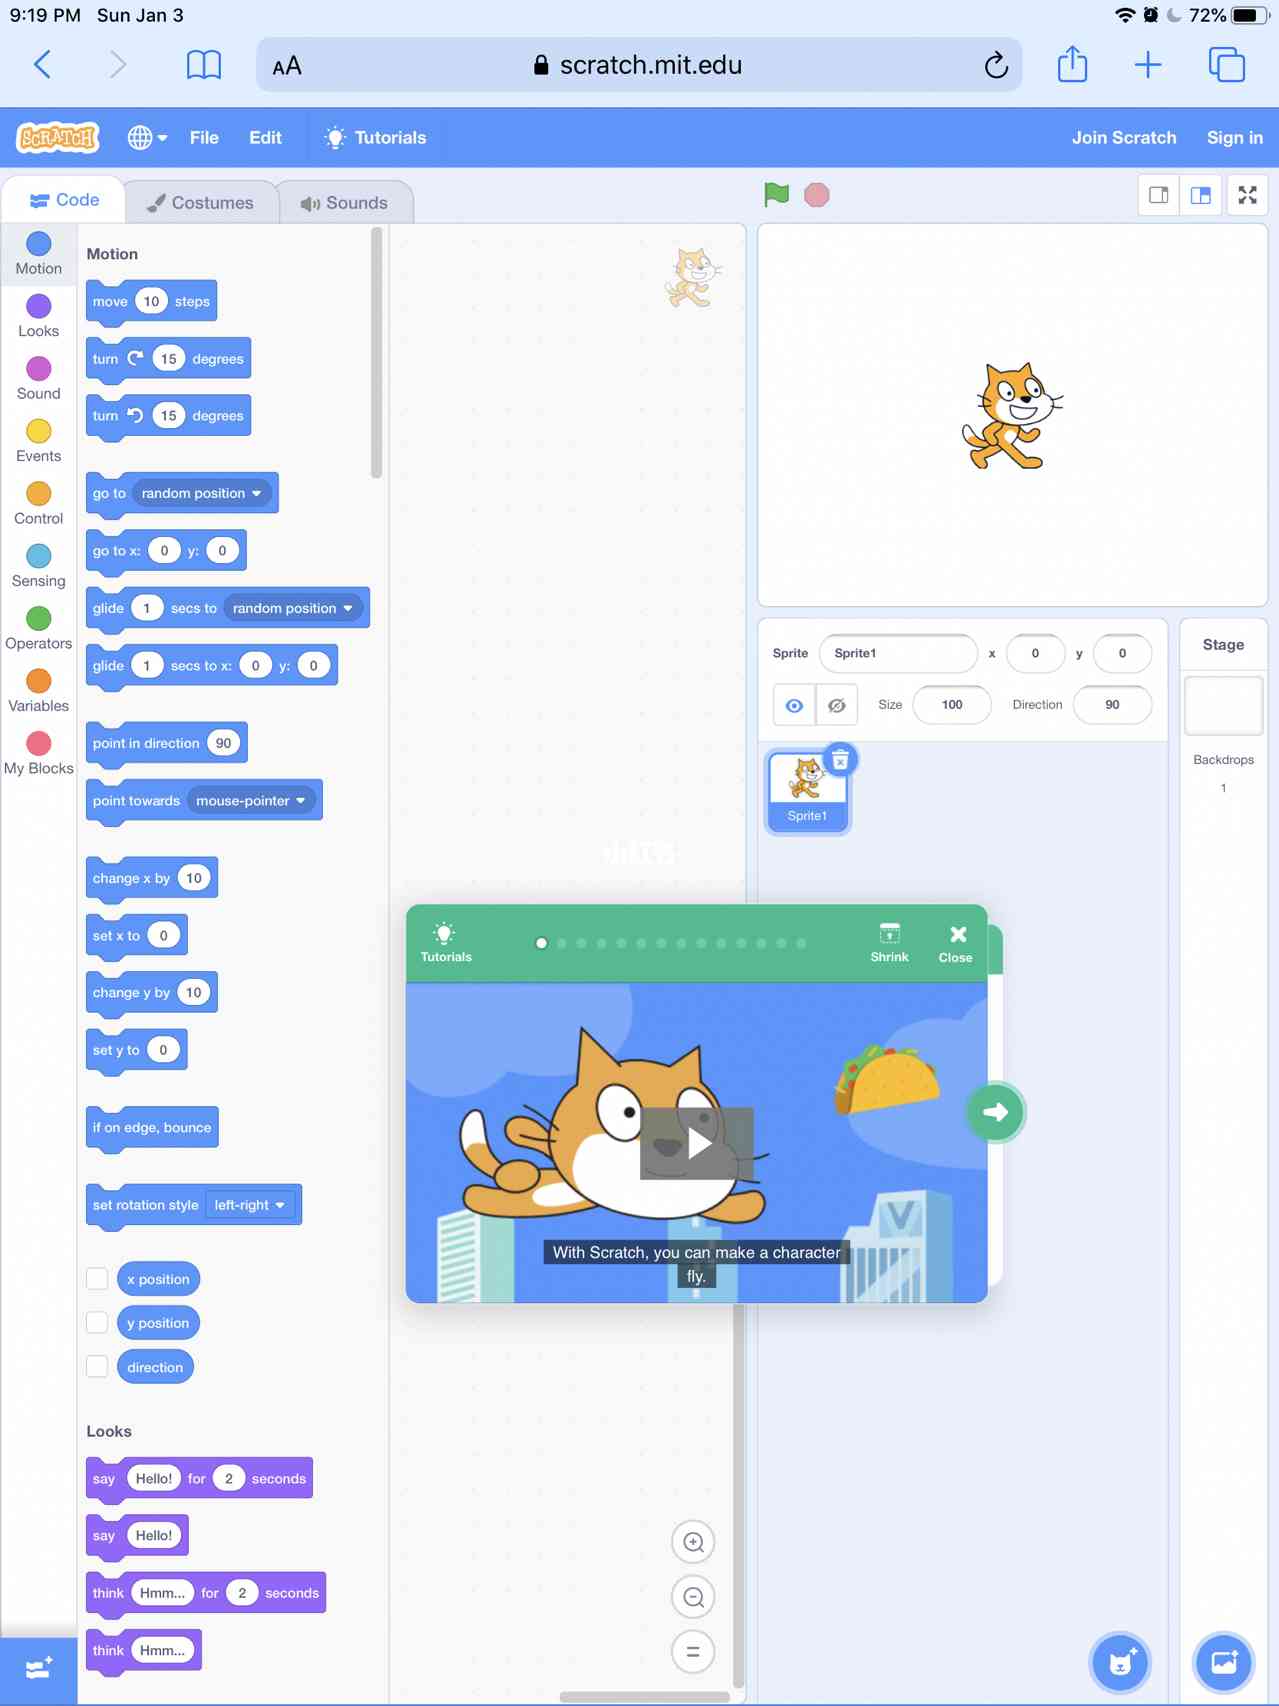The height and width of the screenshot is (1706, 1279).
Task: Hide the sprite with crossed-eye button
Action: [x=837, y=705]
